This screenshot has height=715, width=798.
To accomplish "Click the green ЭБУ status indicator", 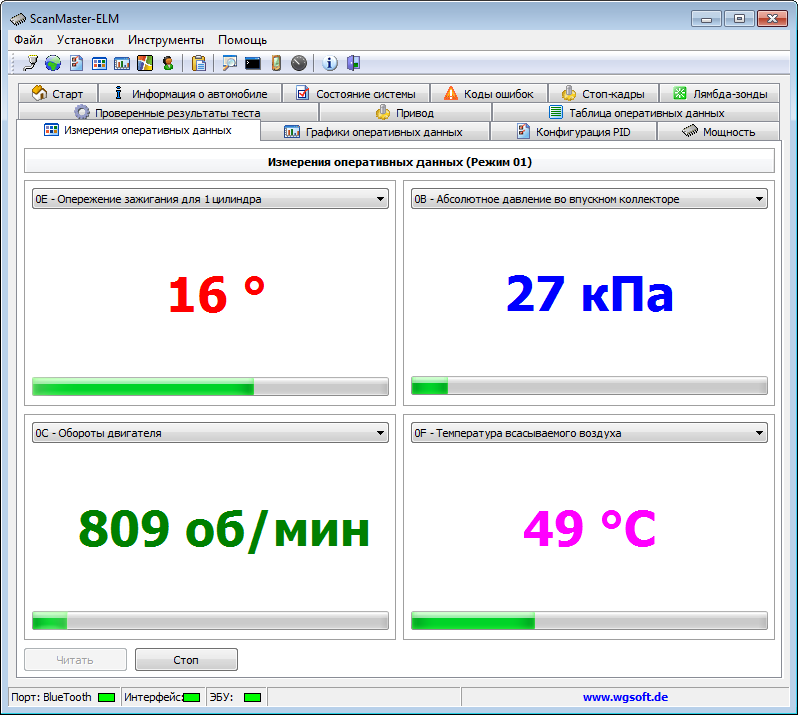I will (252, 697).
